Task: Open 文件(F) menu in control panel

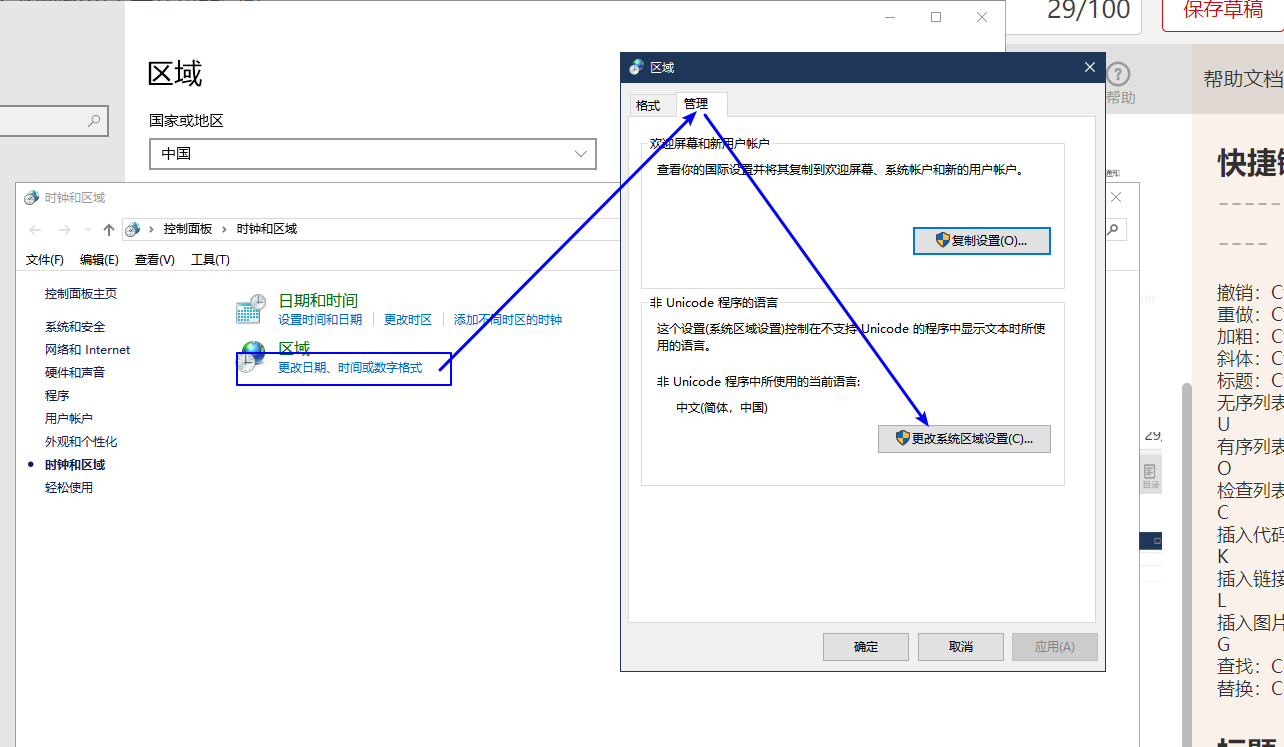Action: click(x=45, y=259)
